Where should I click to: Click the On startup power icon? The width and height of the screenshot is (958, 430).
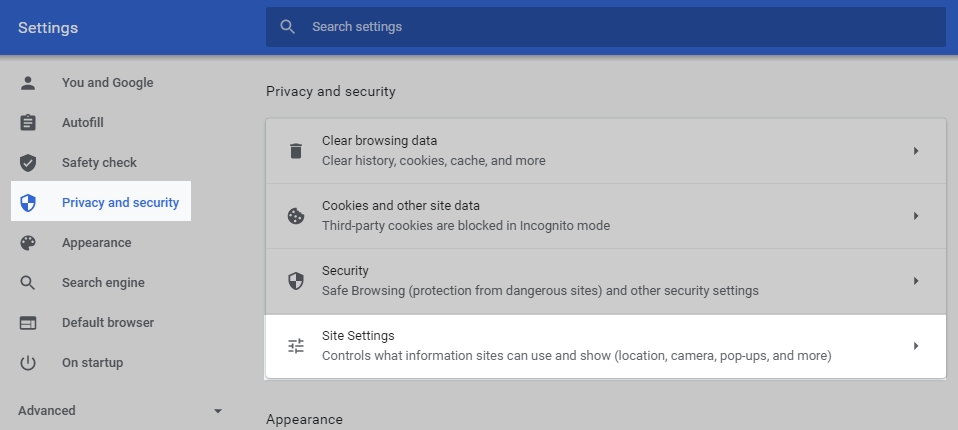tap(28, 363)
